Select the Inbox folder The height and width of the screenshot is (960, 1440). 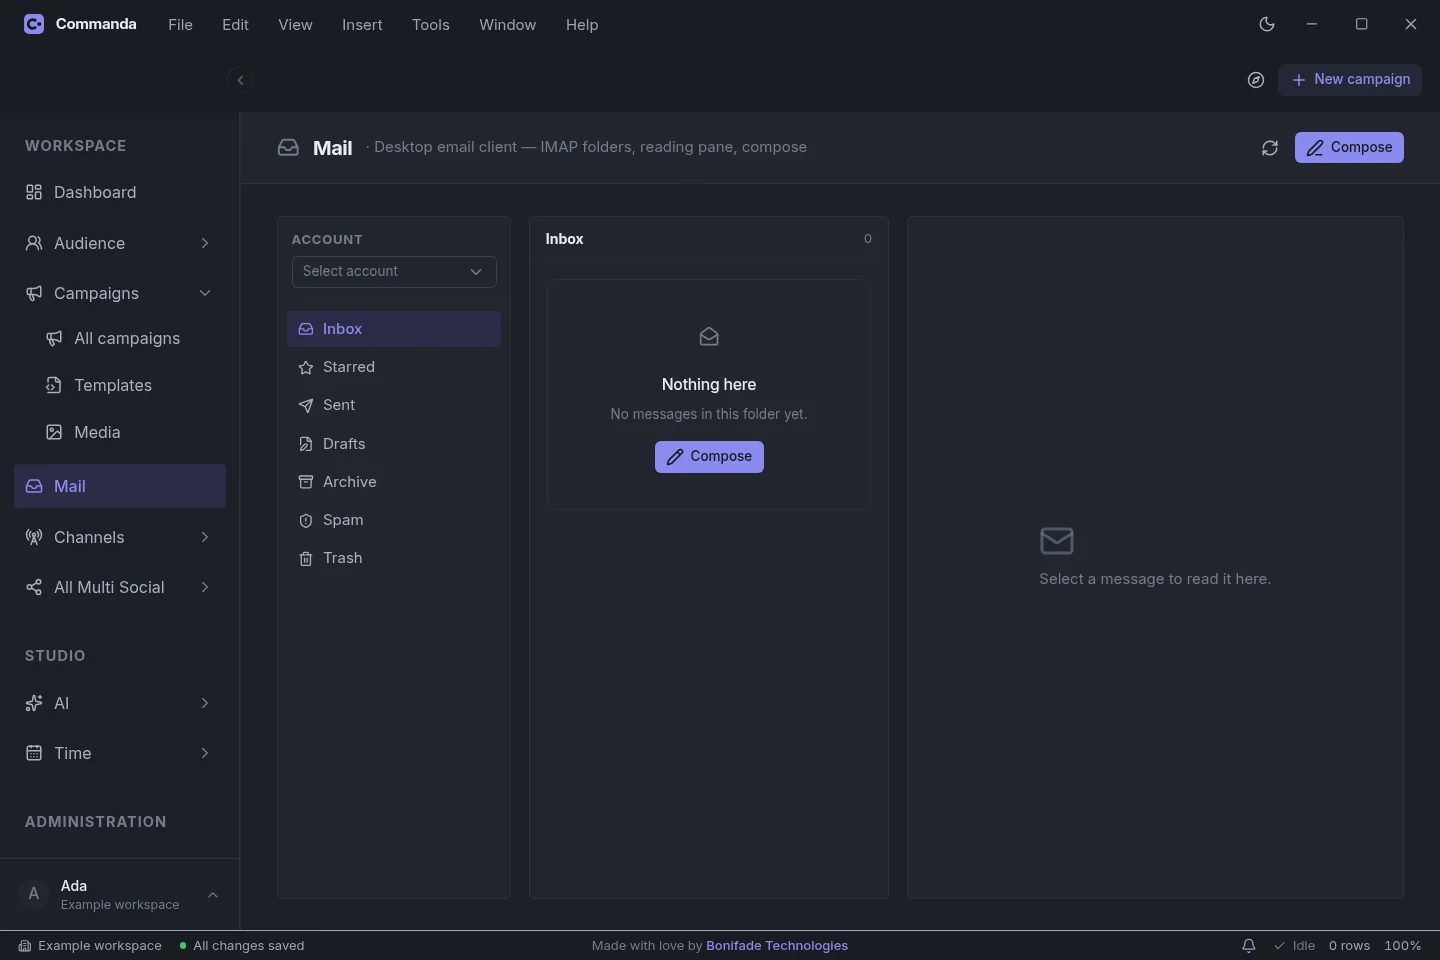coord(394,329)
